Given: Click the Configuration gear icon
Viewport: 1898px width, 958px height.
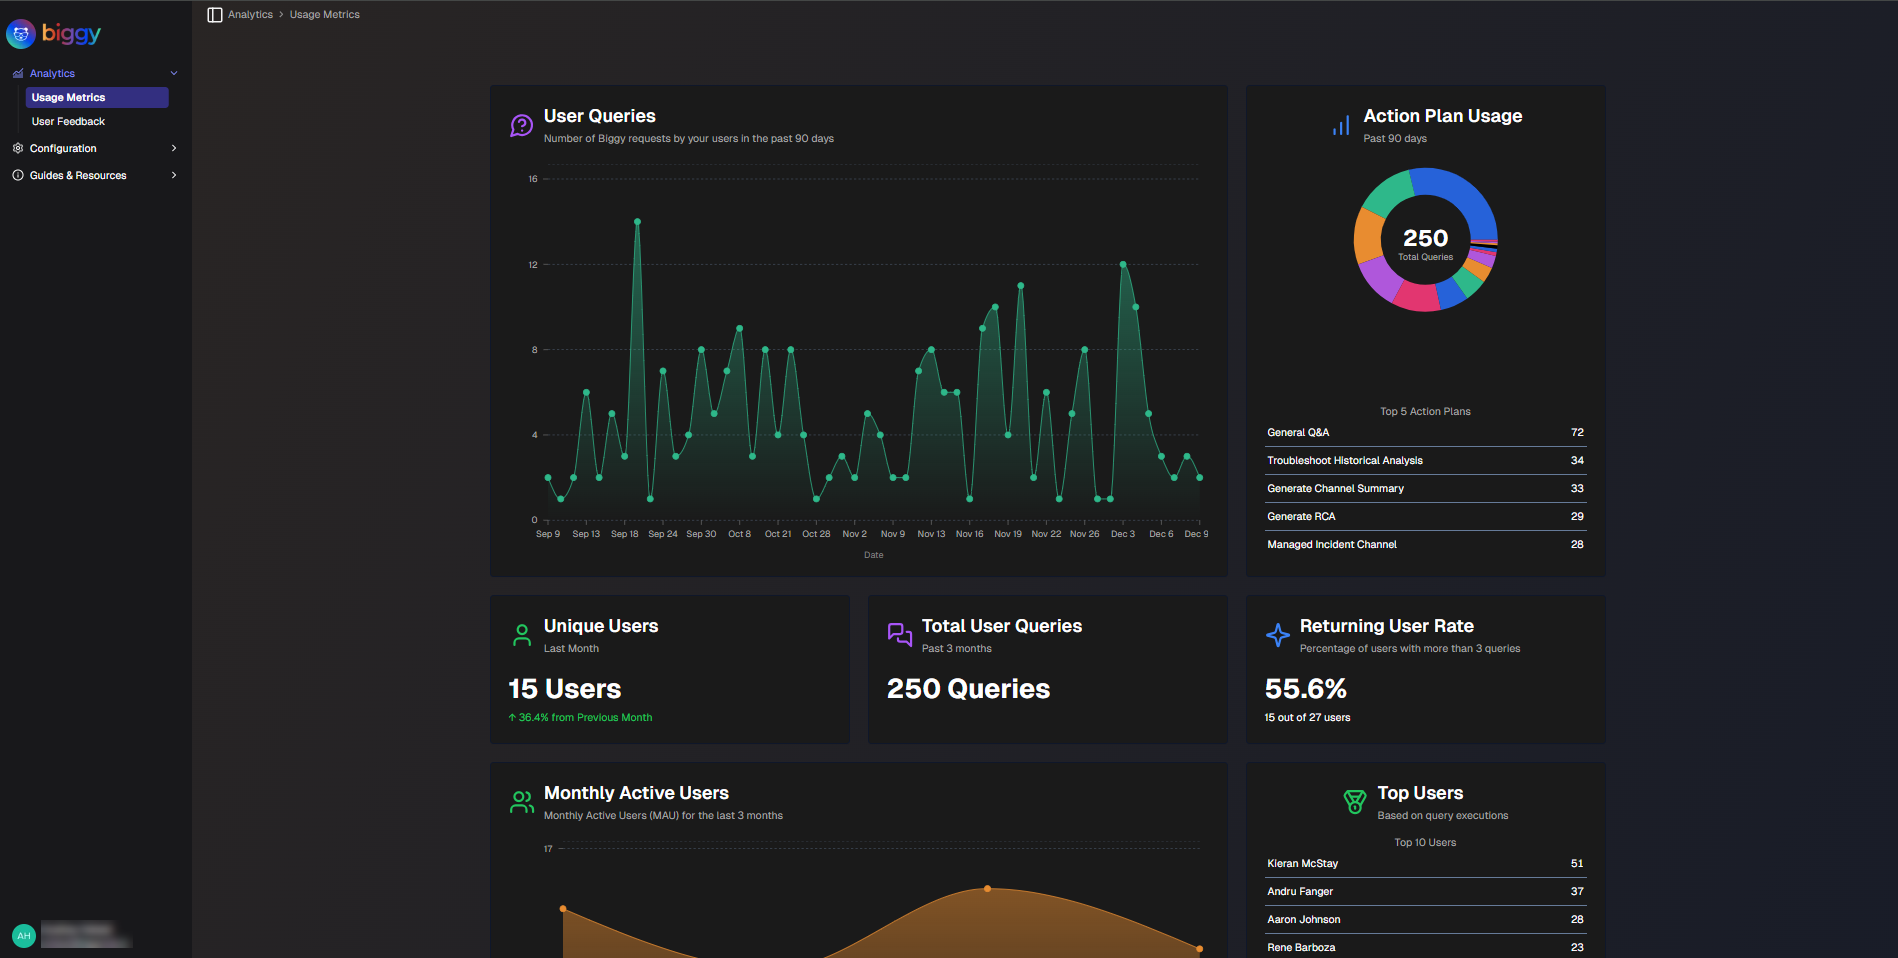Looking at the screenshot, I should click(17, 147).
